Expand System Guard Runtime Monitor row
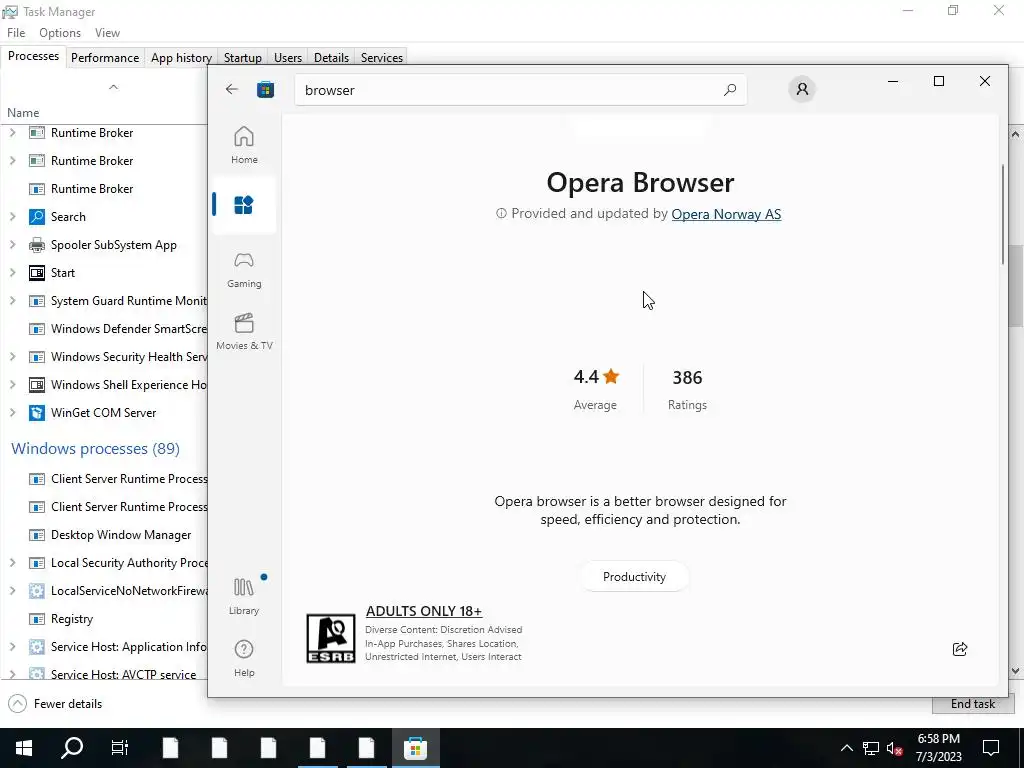This screenshot has width=1024, height=768. 12,301
